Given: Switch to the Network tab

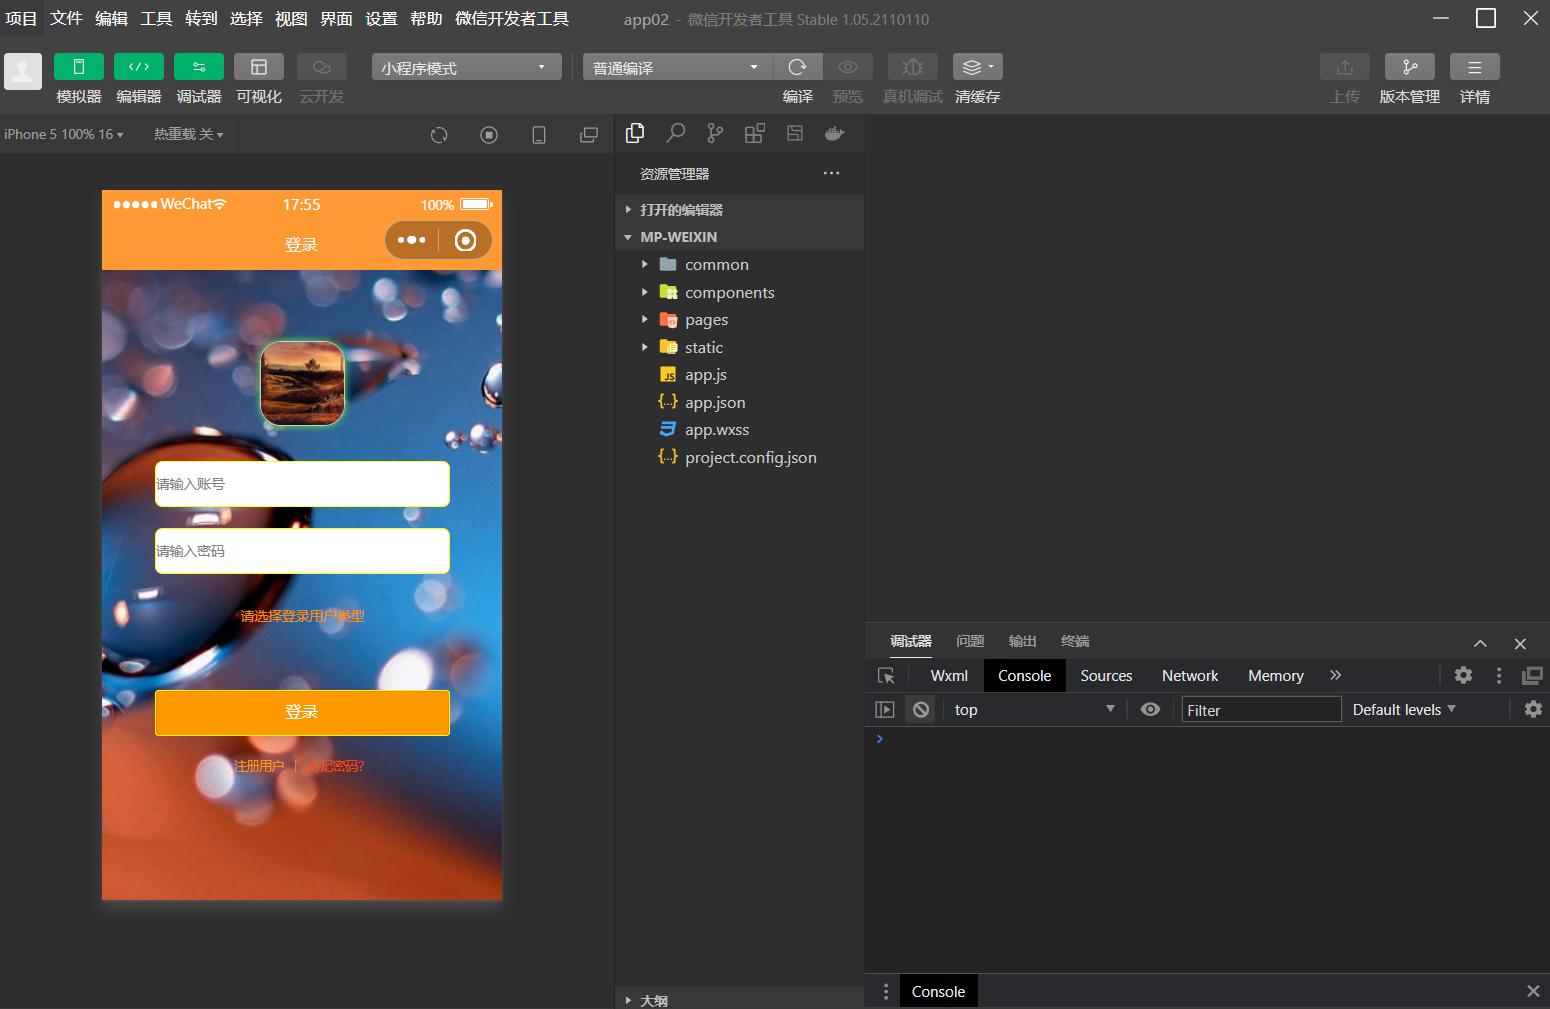Looking at the screenshot, I should [x=1189, y=675].
